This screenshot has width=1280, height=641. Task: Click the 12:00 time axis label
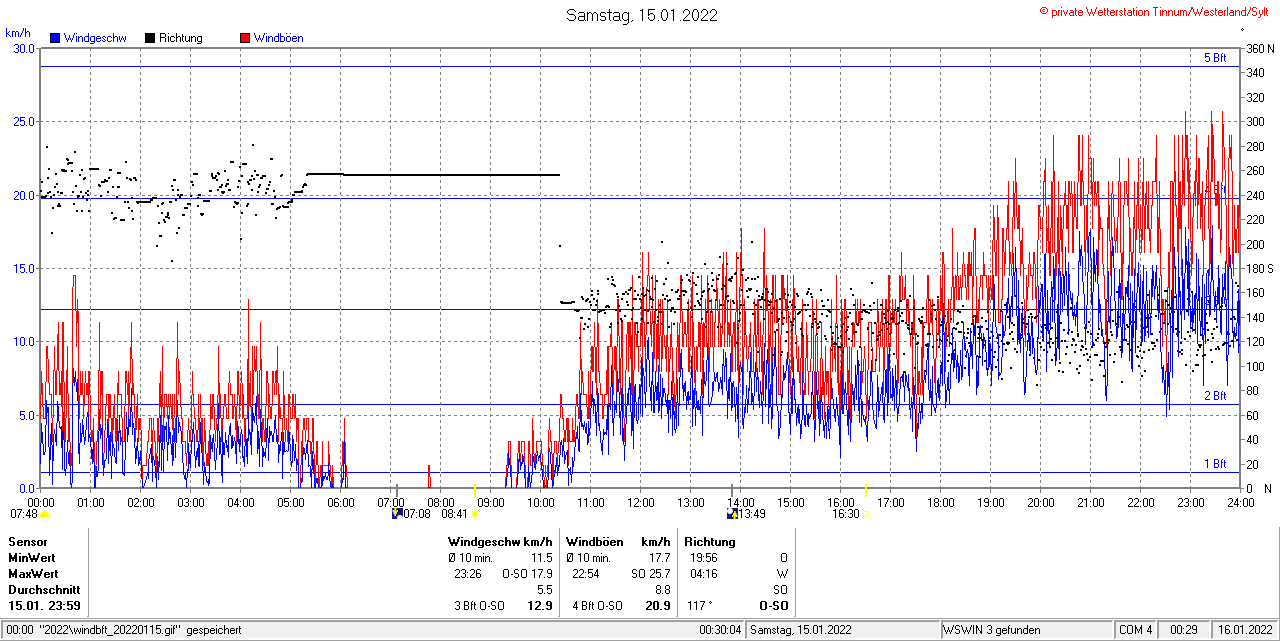[641, 503]
